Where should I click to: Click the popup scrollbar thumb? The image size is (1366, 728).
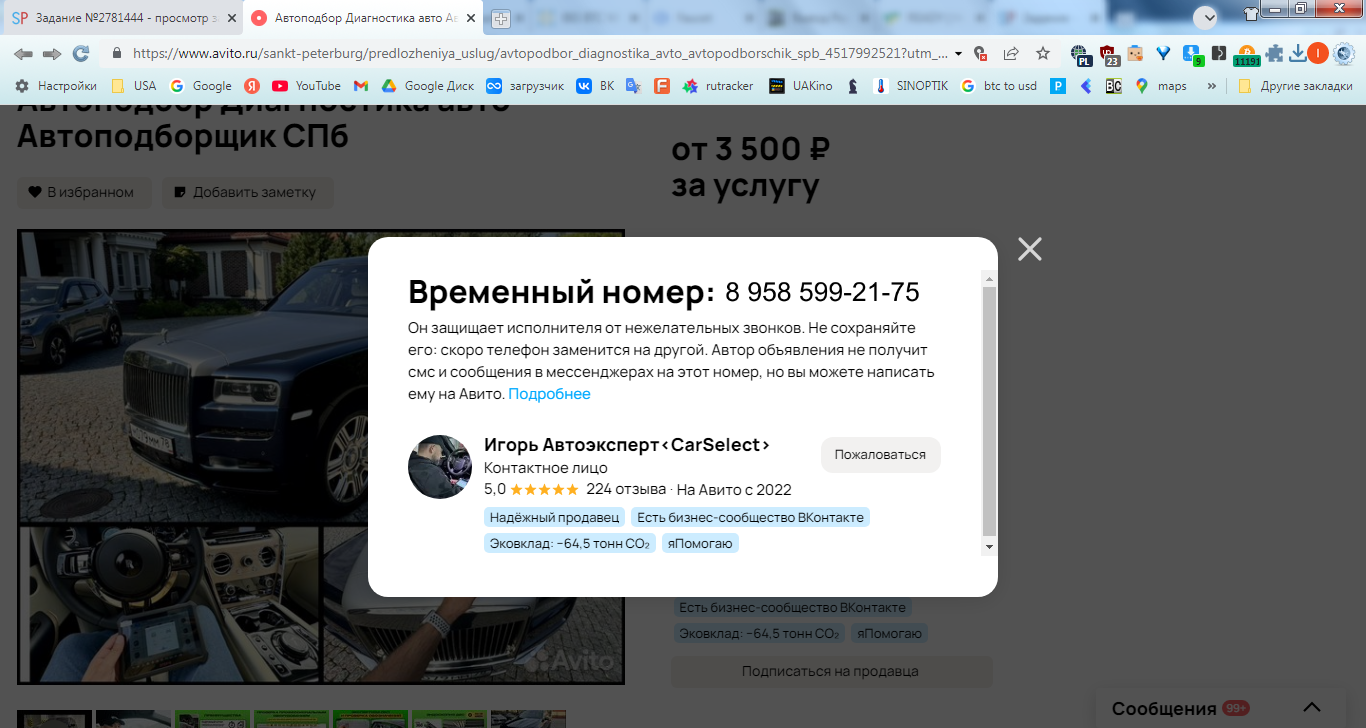click(989, 412)
